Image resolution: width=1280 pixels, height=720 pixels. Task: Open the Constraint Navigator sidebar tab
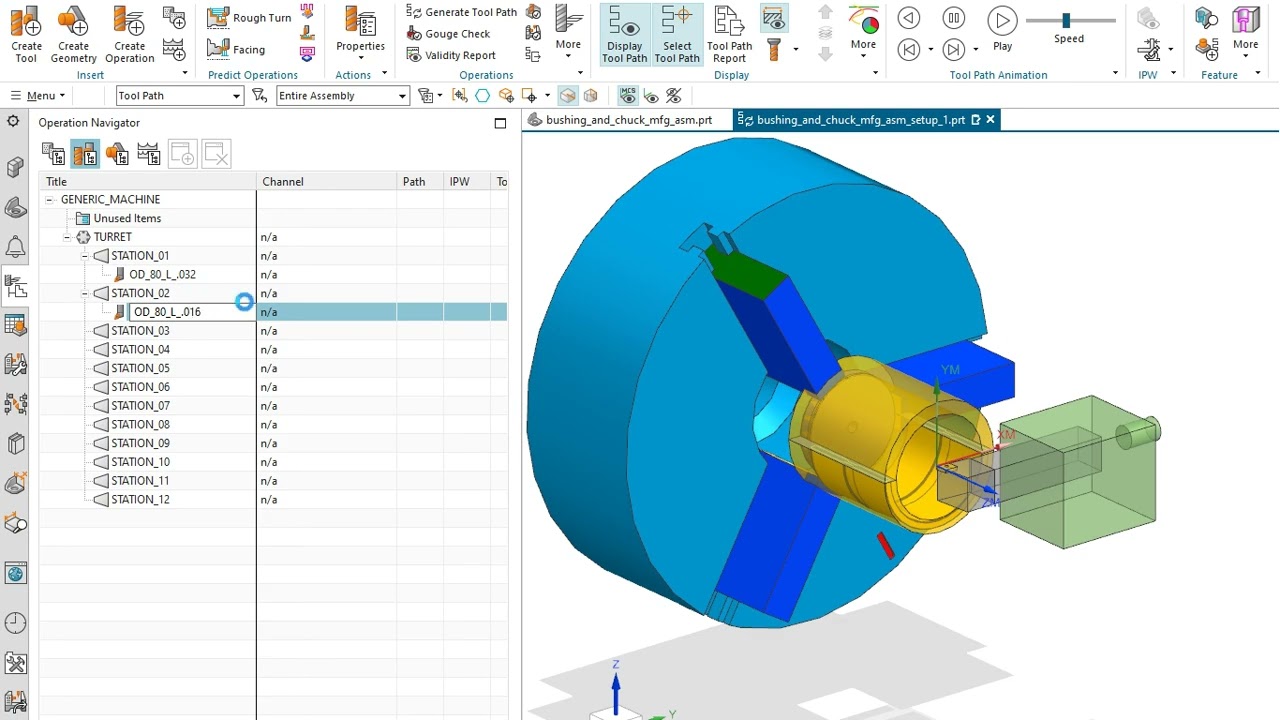click(15, 207)
